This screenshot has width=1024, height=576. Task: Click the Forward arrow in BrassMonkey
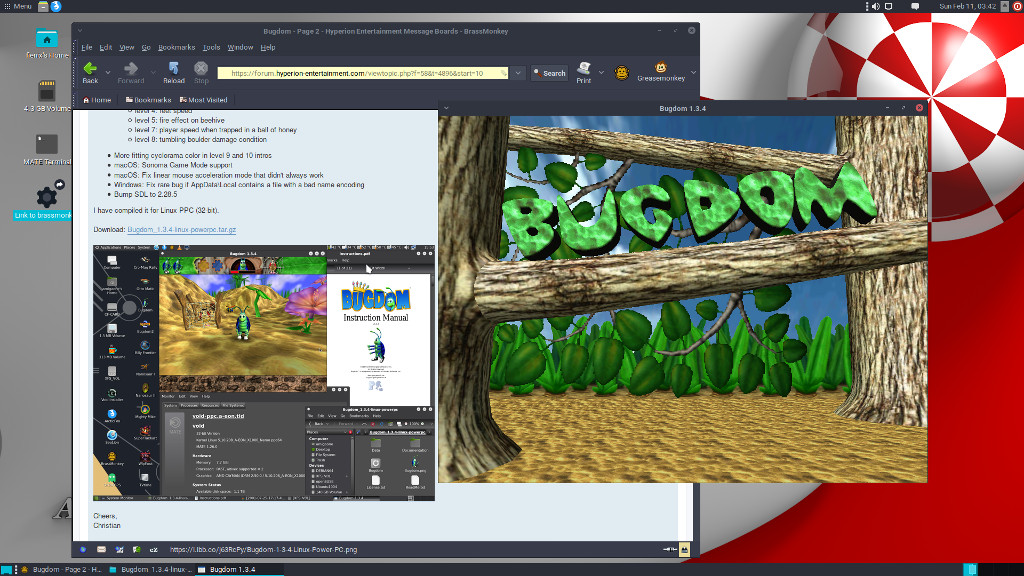tap(131, 72)
